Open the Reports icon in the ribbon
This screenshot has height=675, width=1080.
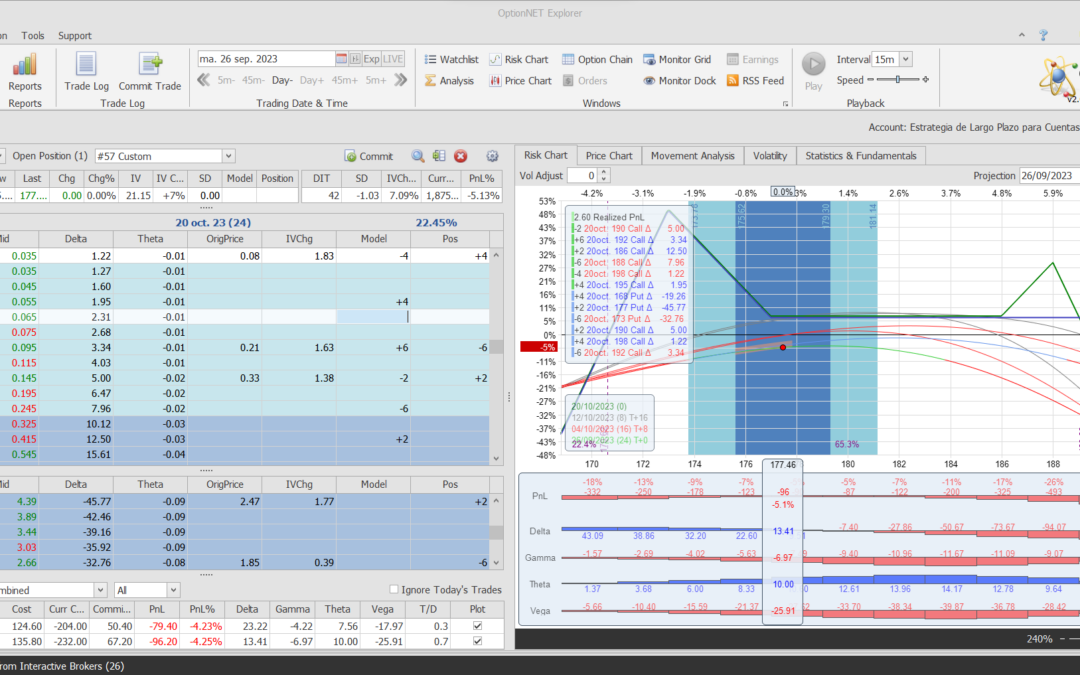pos(25,66)
